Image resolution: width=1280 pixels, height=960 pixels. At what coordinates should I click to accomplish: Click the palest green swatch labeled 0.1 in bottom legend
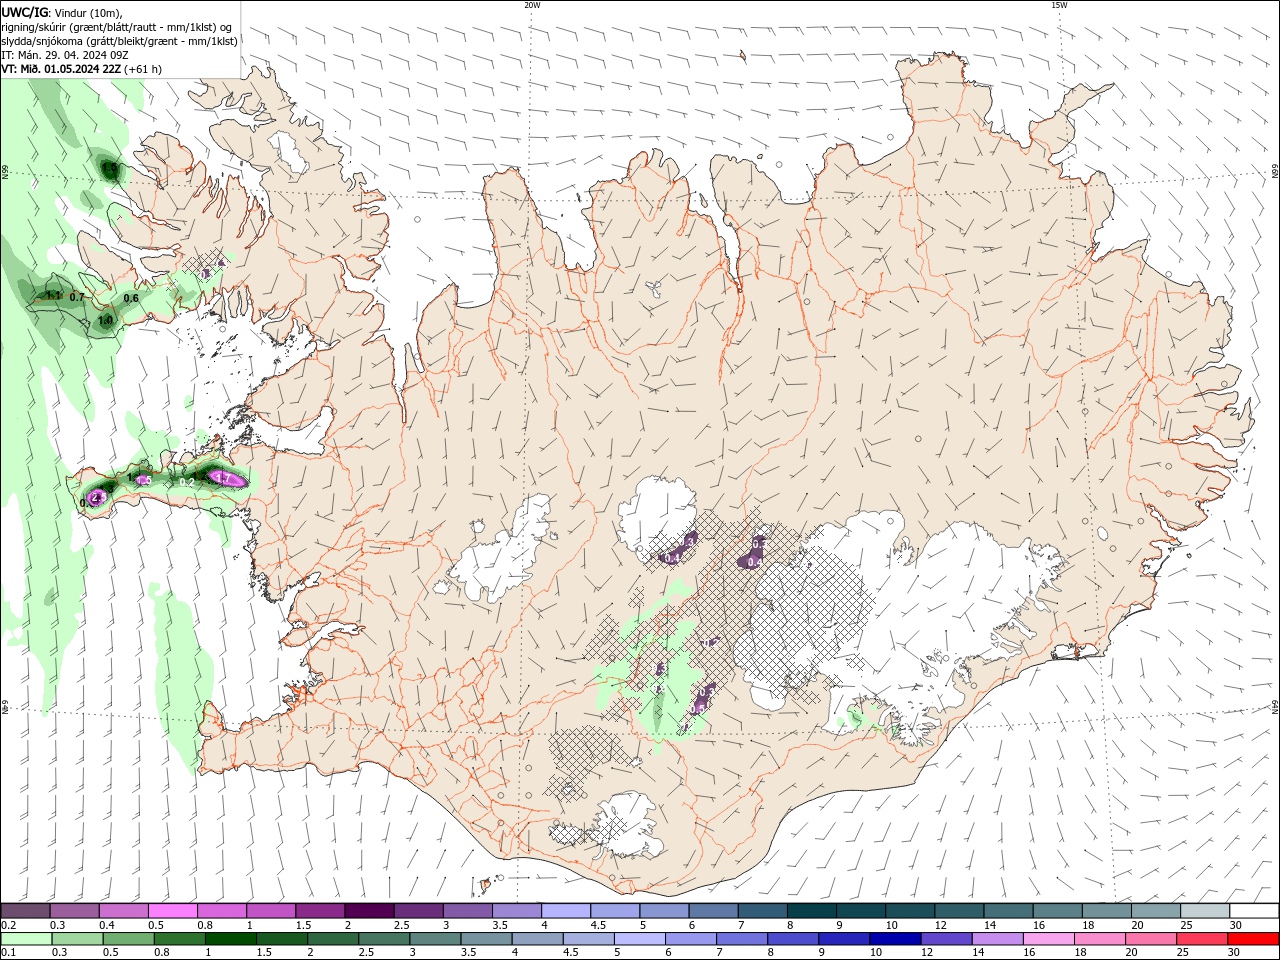26,939
